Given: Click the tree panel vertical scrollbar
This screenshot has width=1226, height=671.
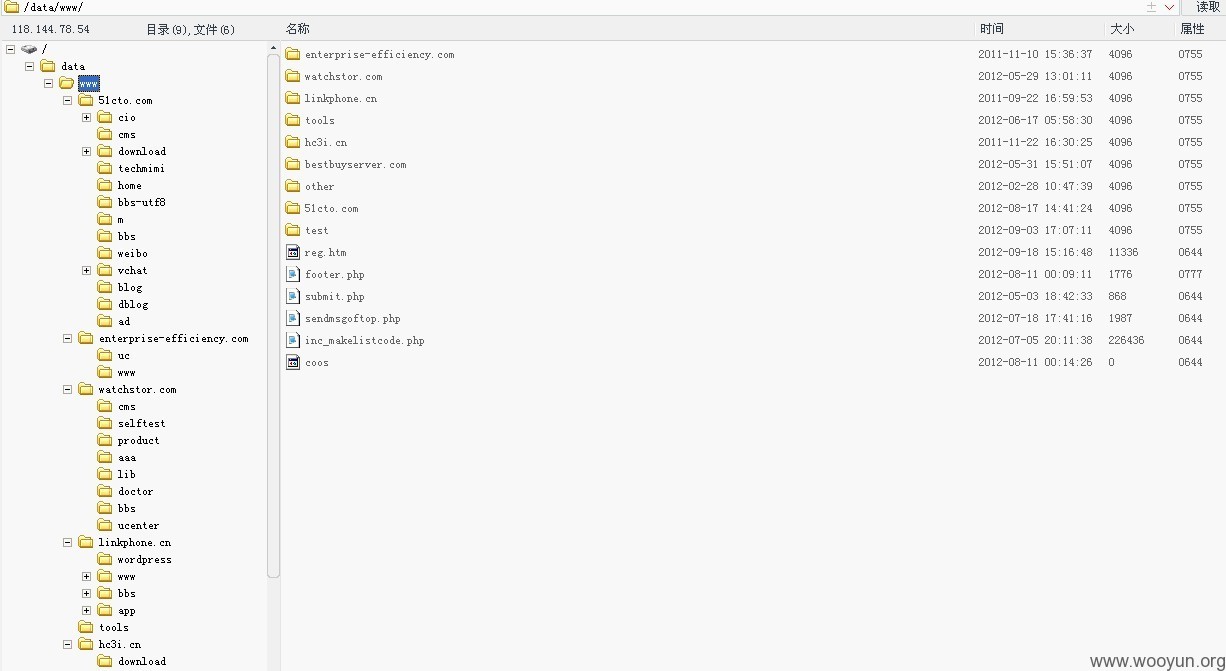Looking at the screenshot, I should click(x=274, y=315).
